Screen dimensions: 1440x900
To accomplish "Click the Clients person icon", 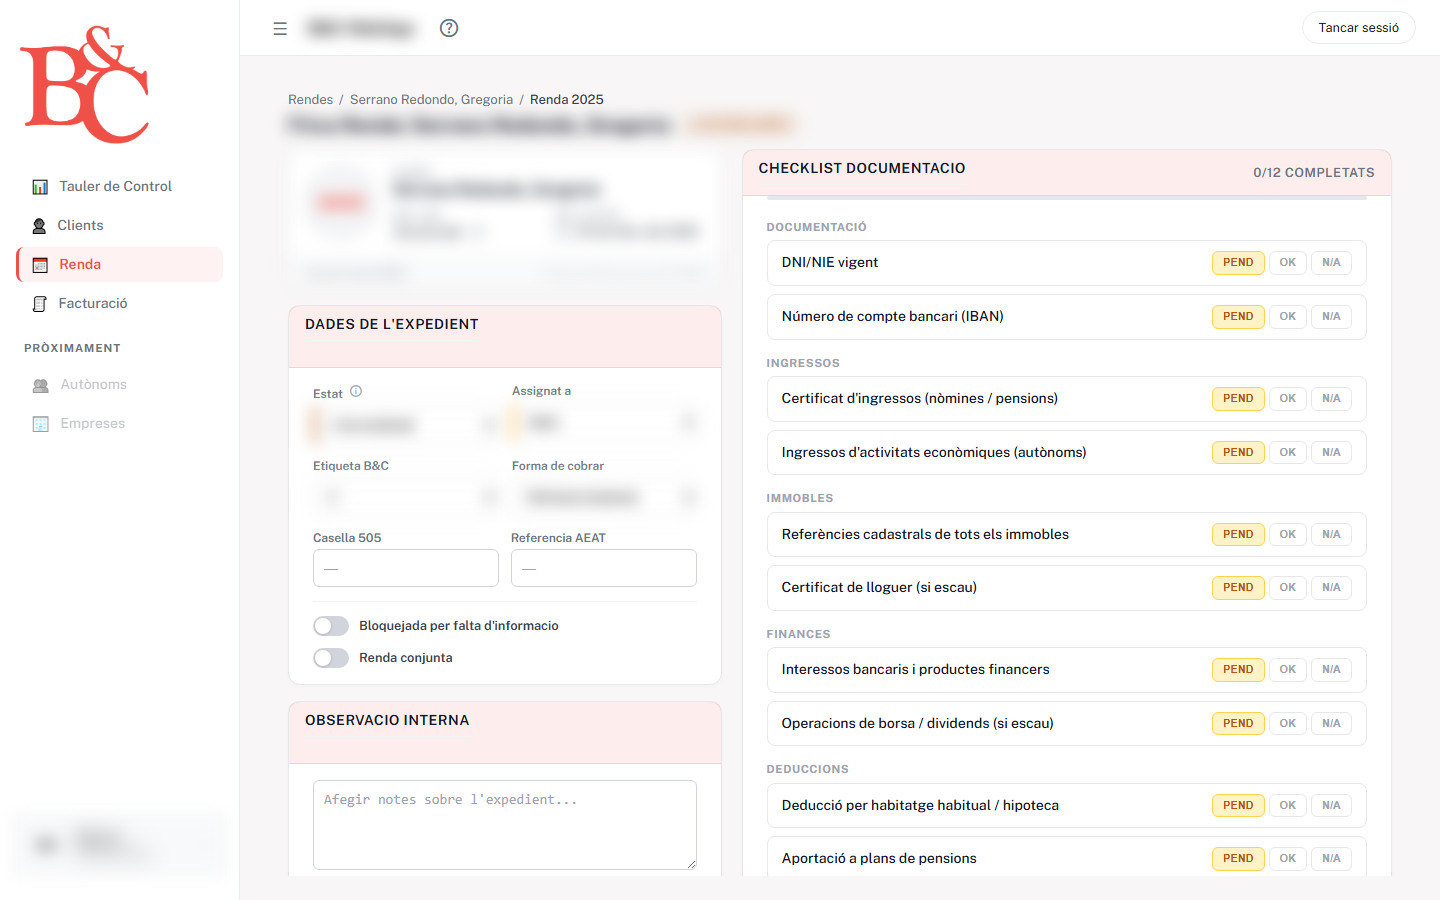I will tap(39, 225).
